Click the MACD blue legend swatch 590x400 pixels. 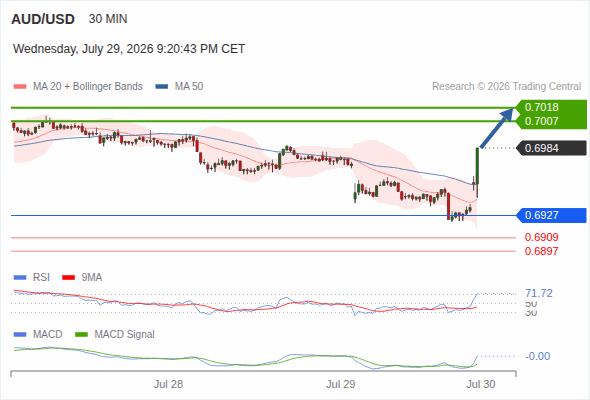coord(20,335)
